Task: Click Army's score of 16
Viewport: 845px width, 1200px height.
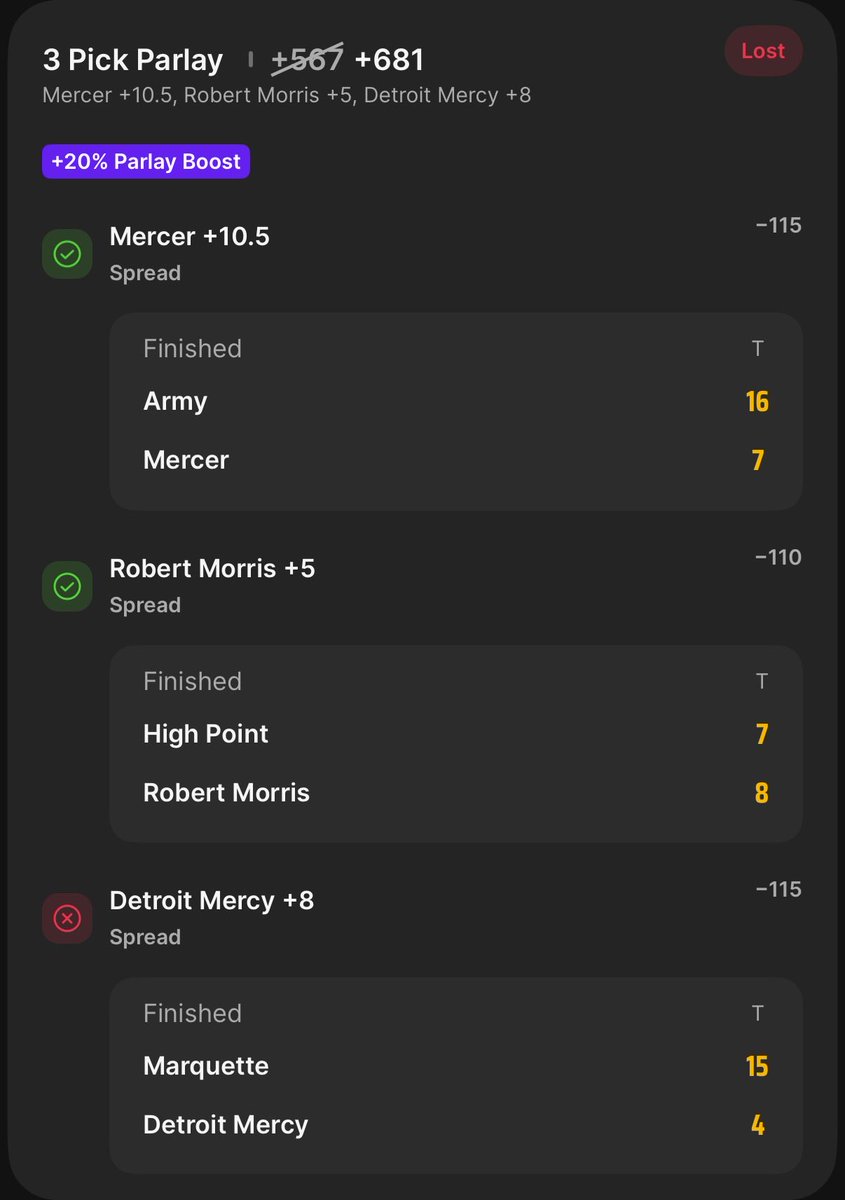Action: pos(757,402)
